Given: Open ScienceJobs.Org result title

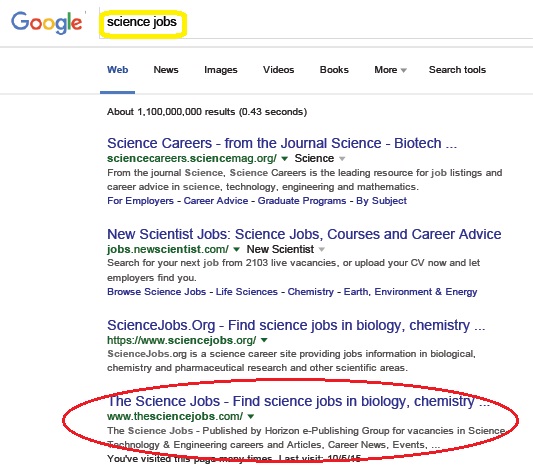Looking at the screenshot, I should (296, 325).
